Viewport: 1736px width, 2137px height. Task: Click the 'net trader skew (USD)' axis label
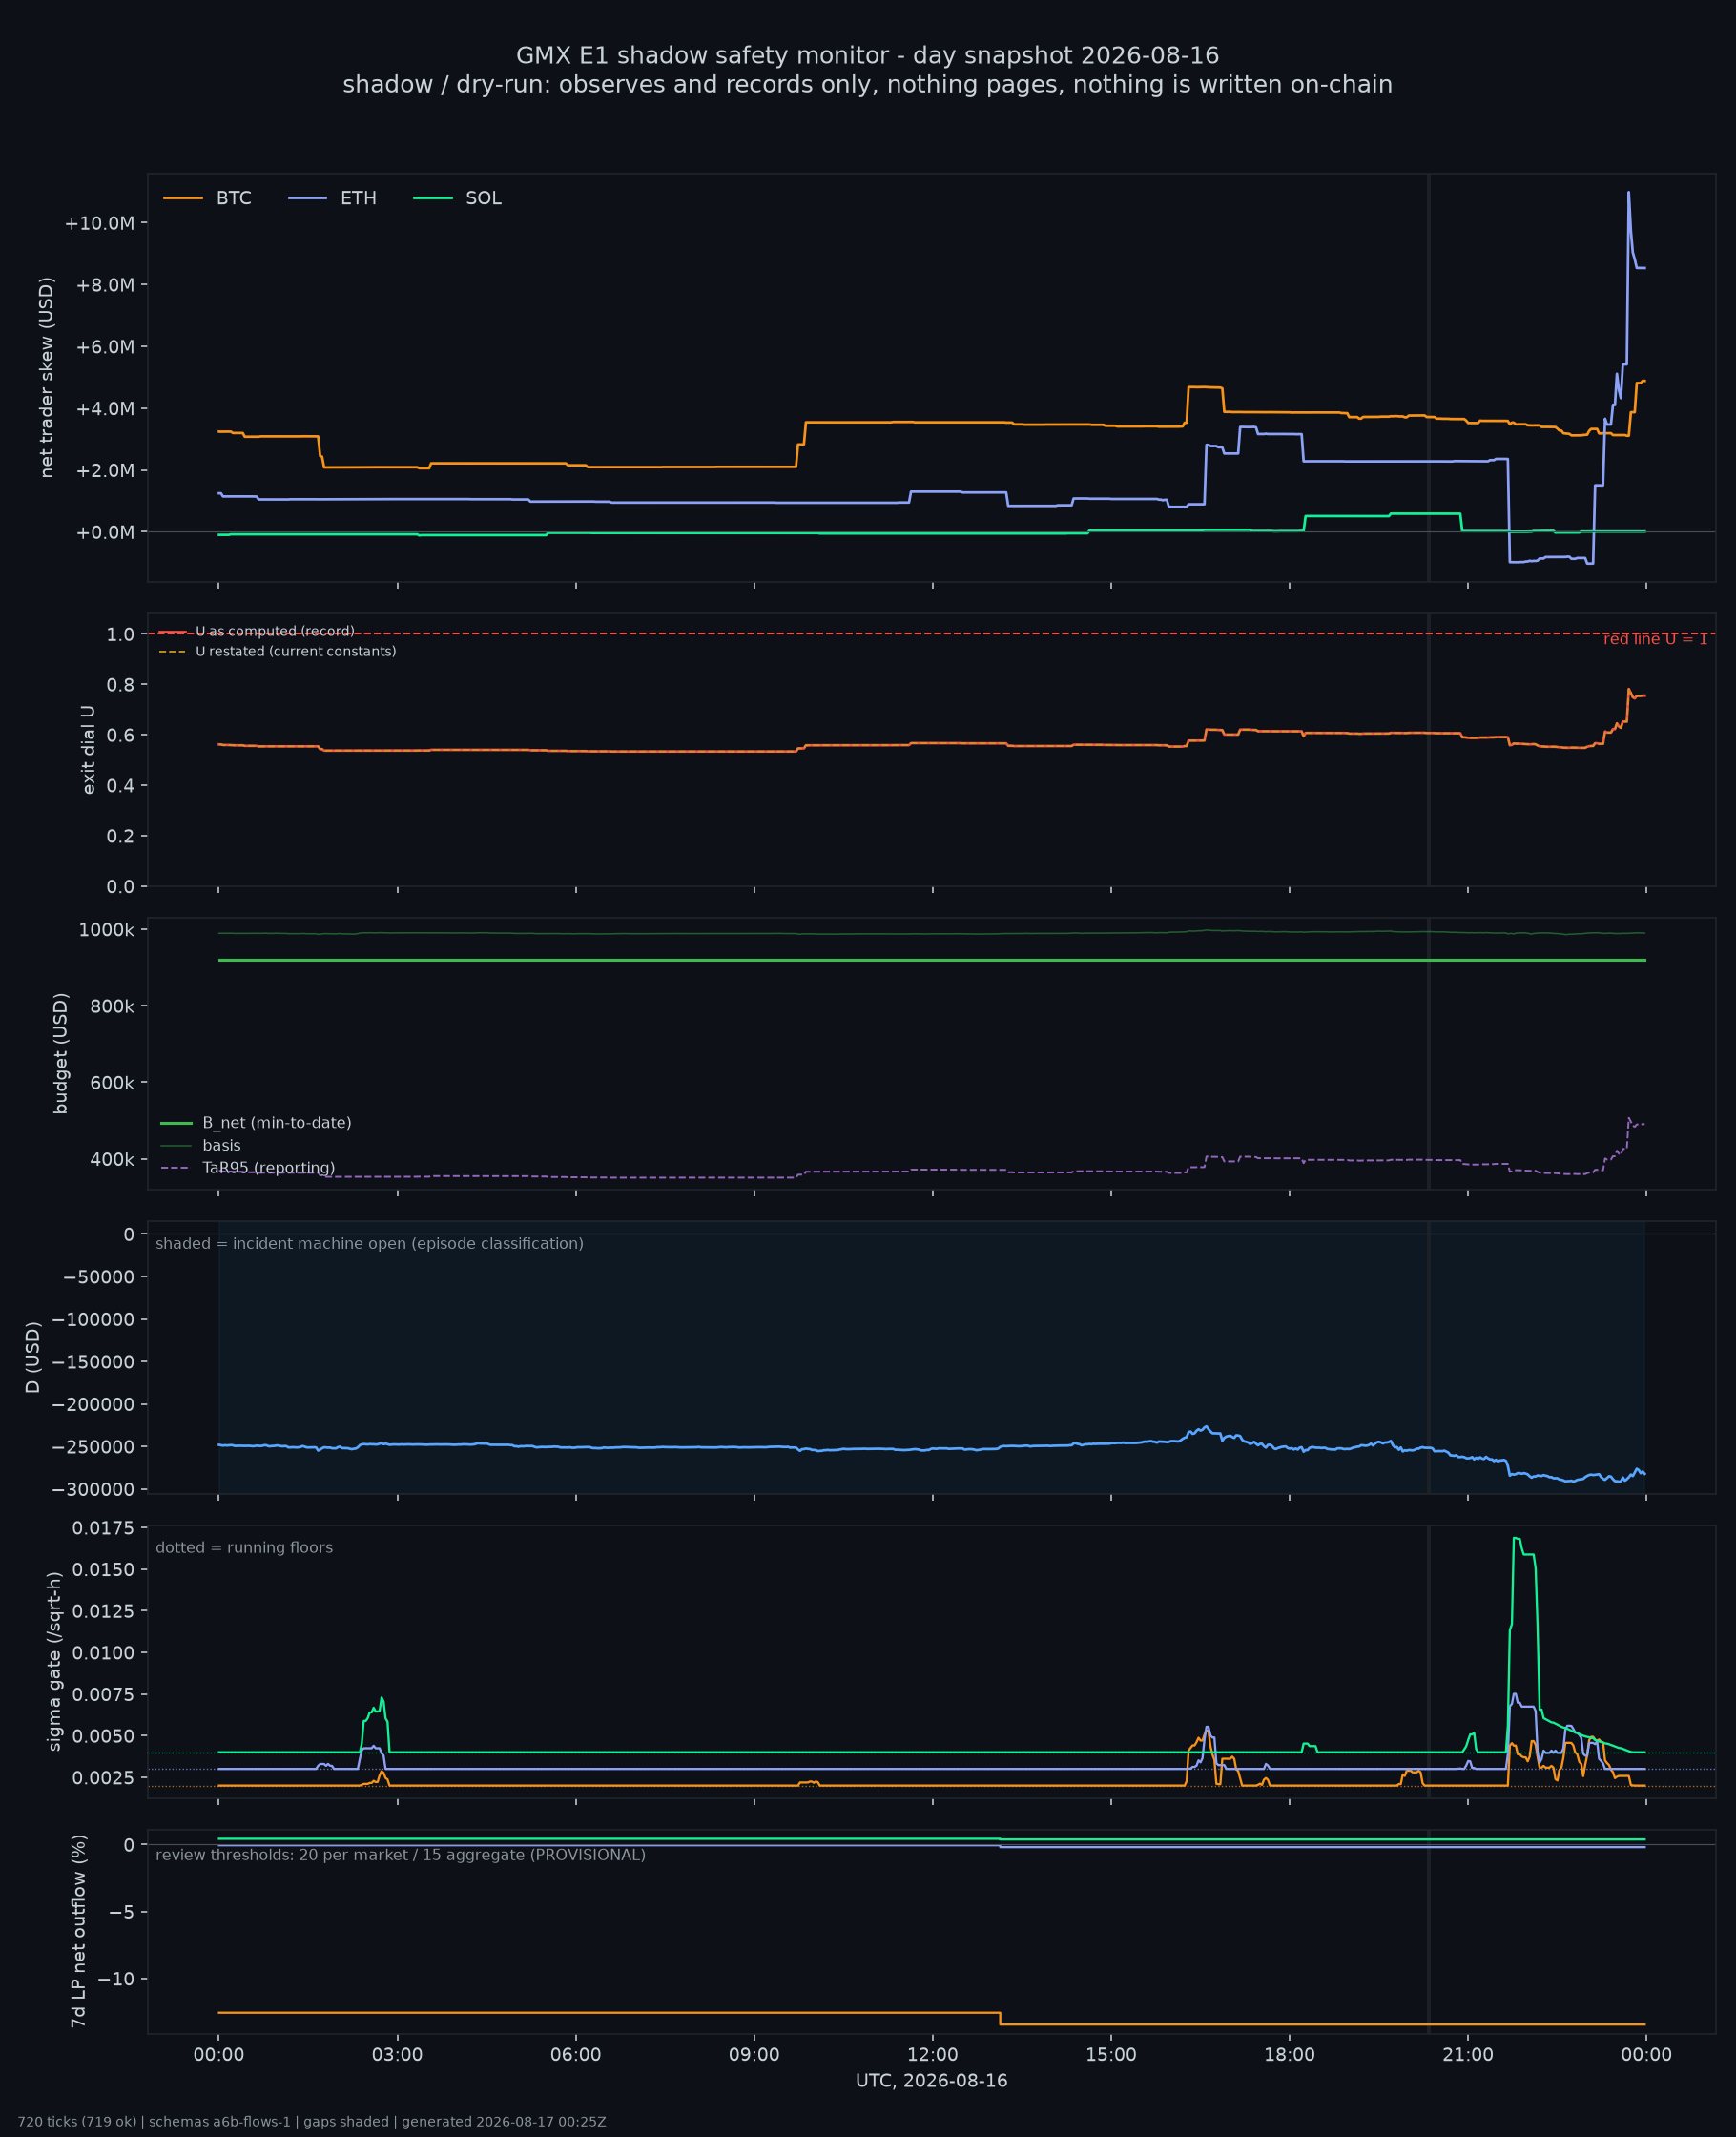point(46,377)
